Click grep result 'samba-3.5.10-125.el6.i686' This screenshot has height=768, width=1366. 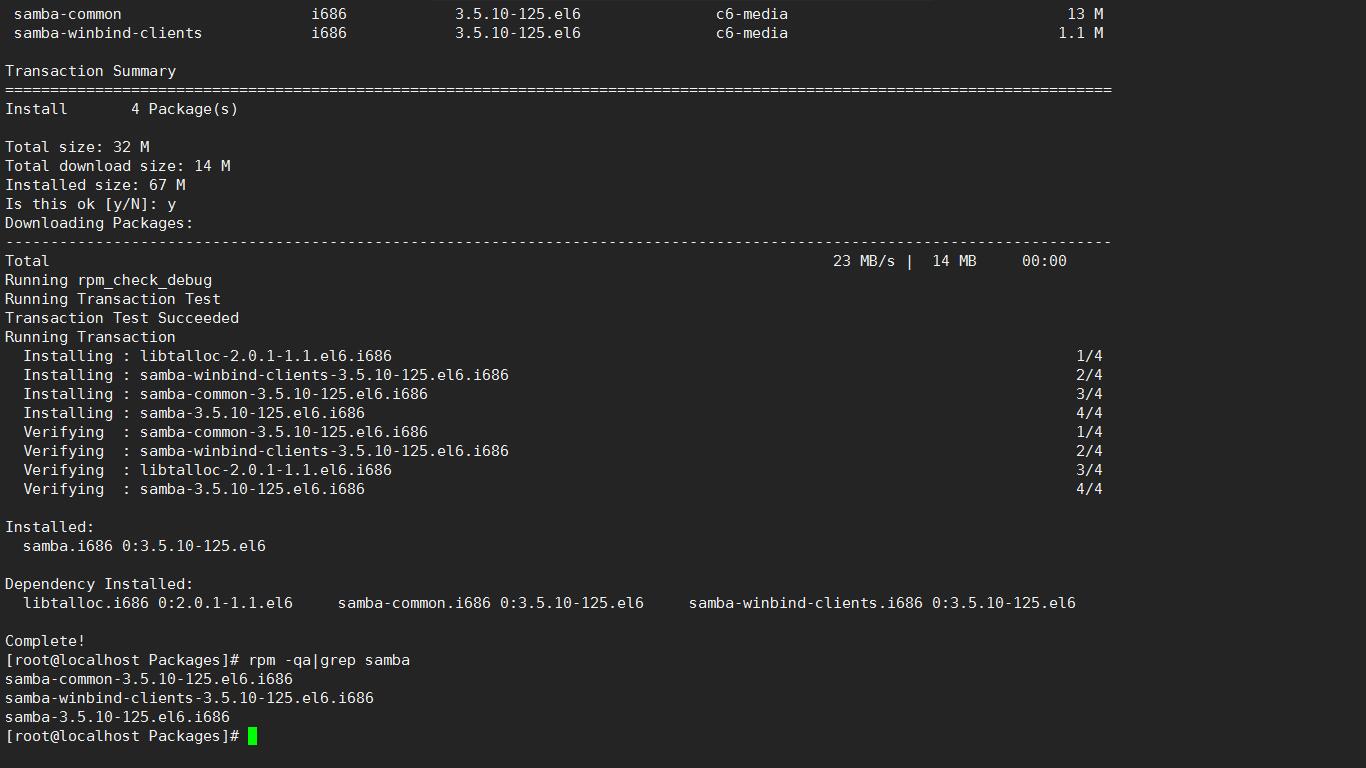click(117, 717)
